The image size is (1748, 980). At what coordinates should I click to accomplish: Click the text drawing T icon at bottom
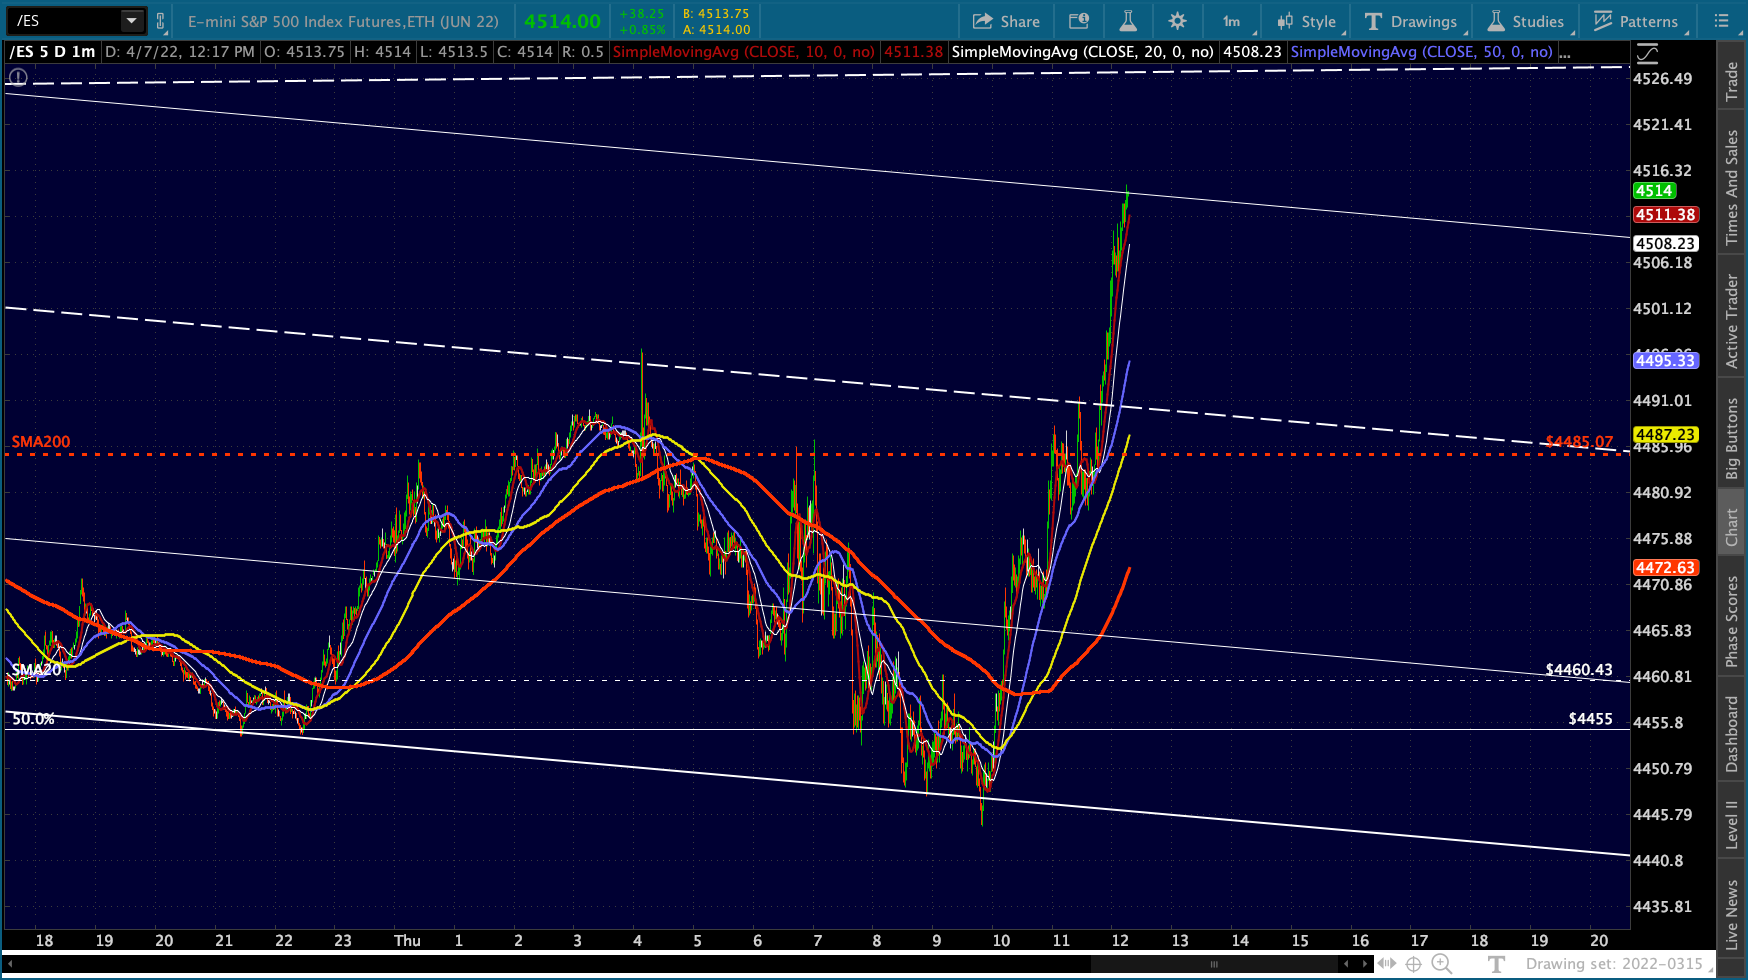(1496, 964)
